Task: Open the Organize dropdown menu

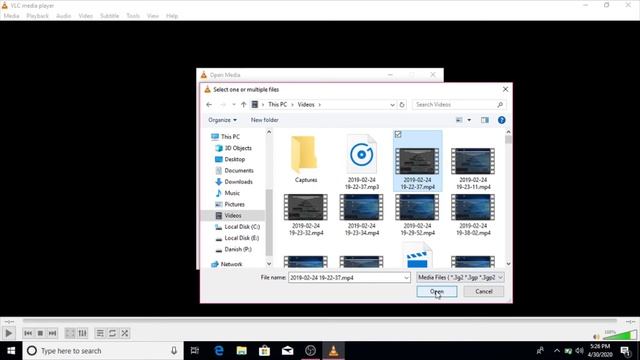Action: click(222, 120)
